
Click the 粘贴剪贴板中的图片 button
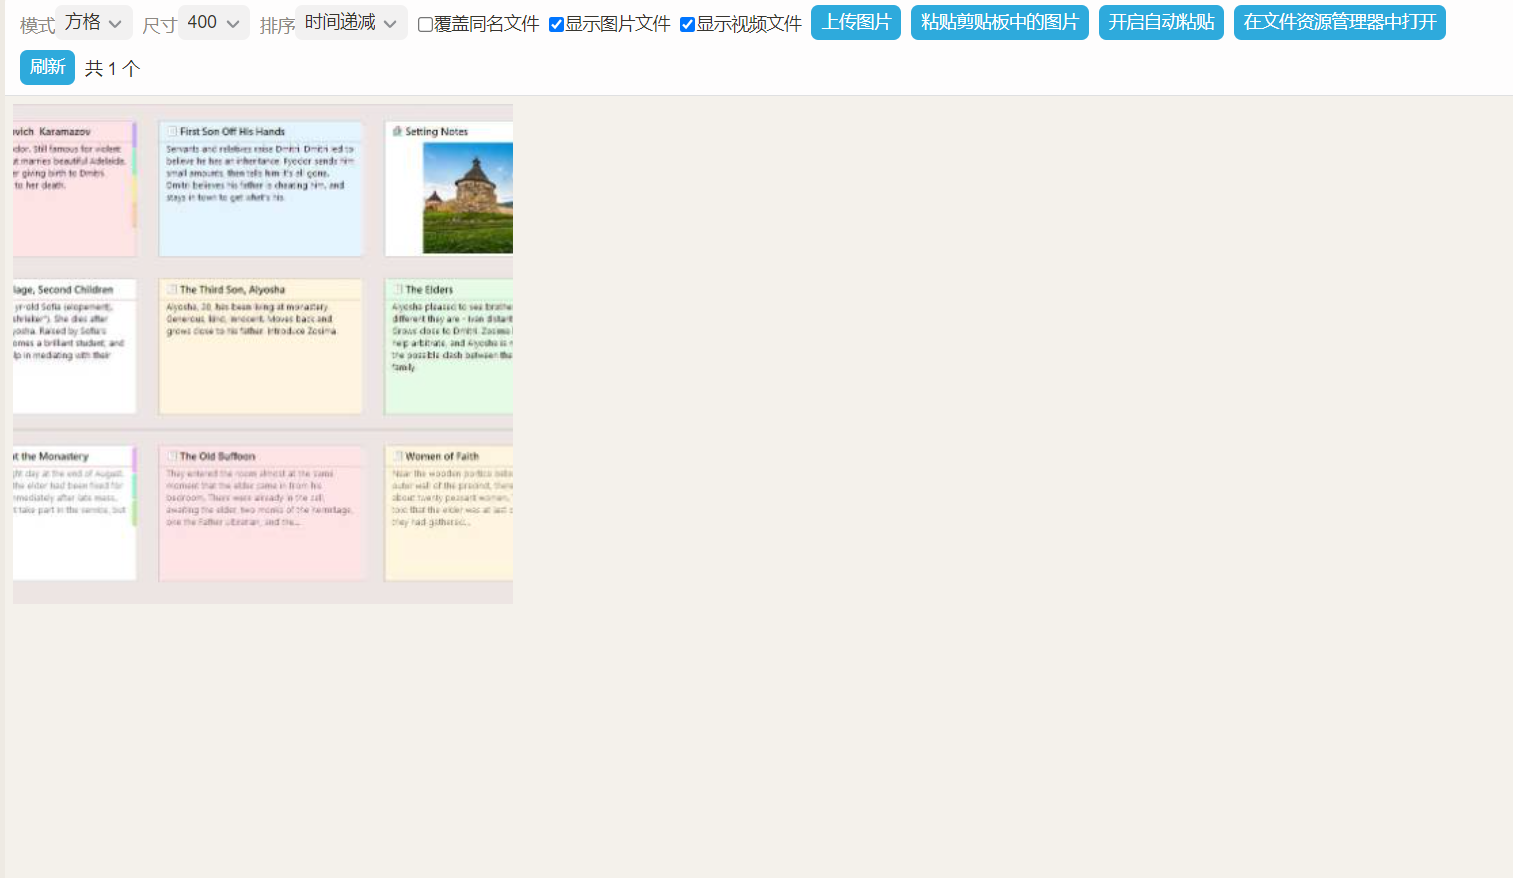coord(1000,23)
